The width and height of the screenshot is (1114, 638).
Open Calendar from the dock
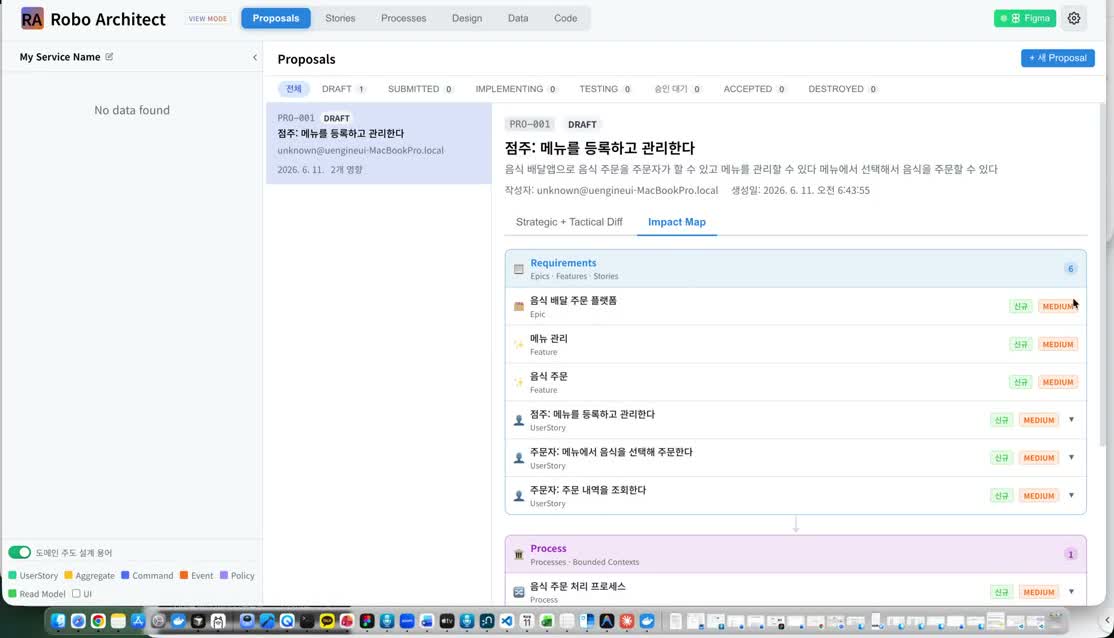526,621
